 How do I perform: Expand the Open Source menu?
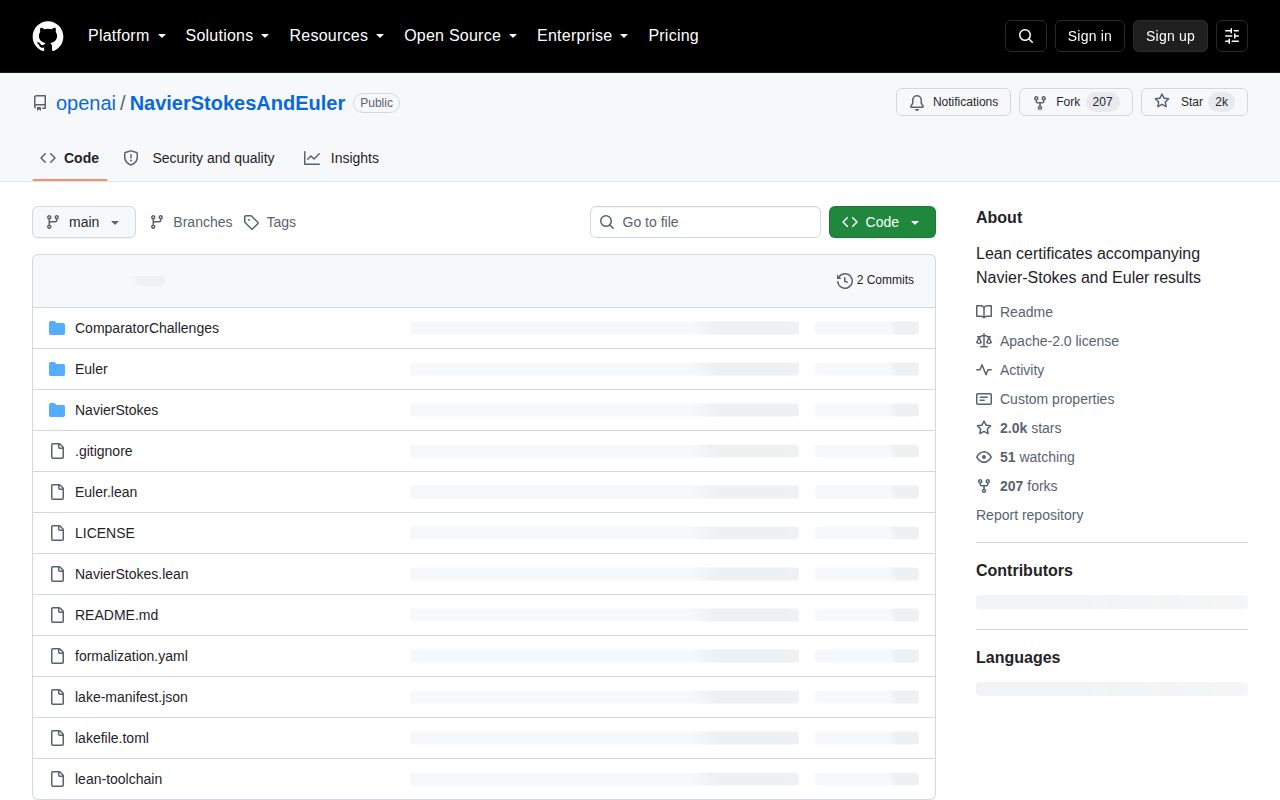(x=461, y=36)
